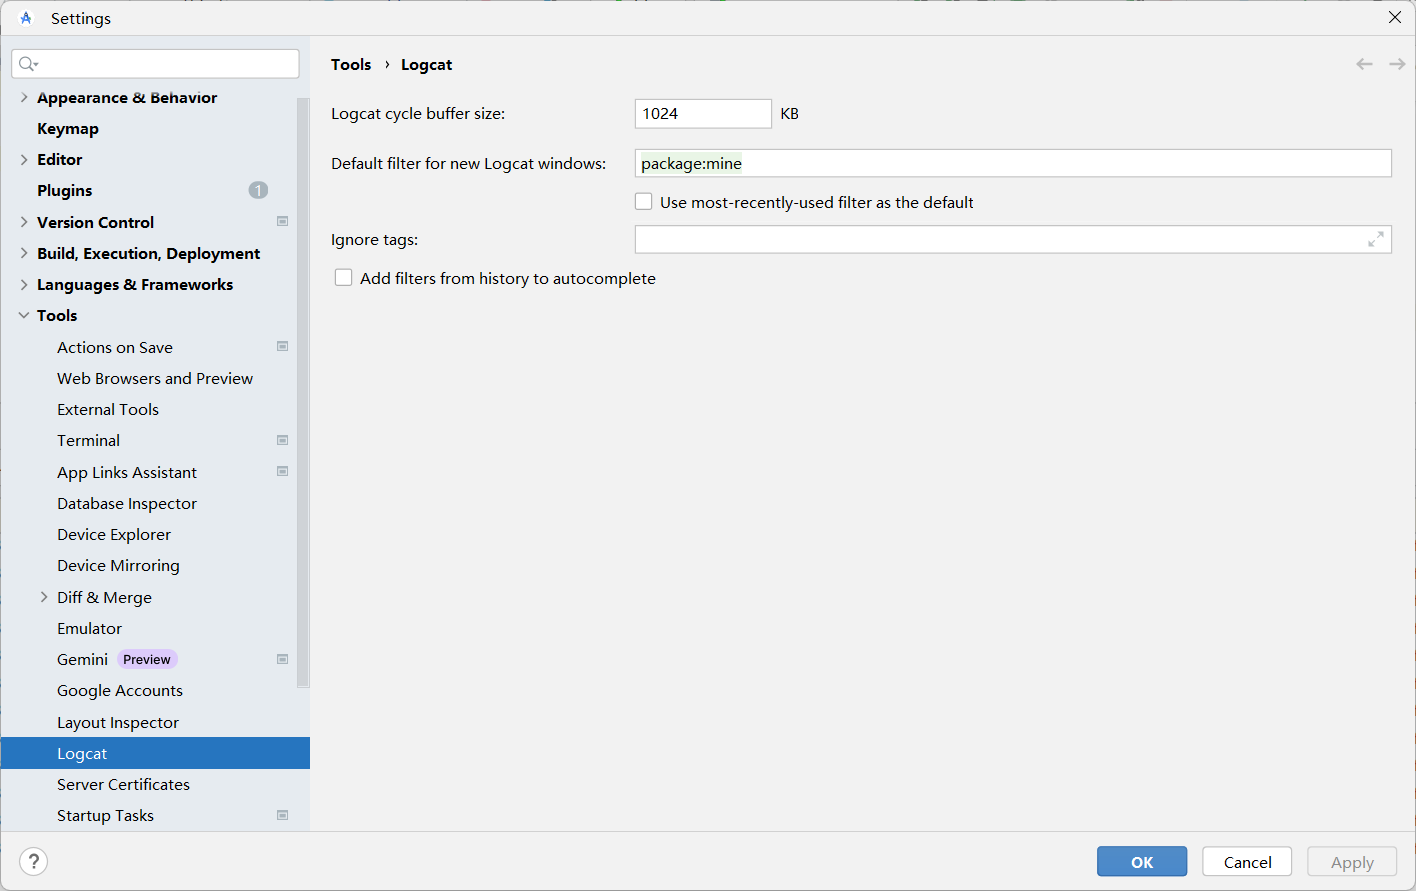Check Add filters from history to autocomplete
The image size is (1416, 891).
344,278
